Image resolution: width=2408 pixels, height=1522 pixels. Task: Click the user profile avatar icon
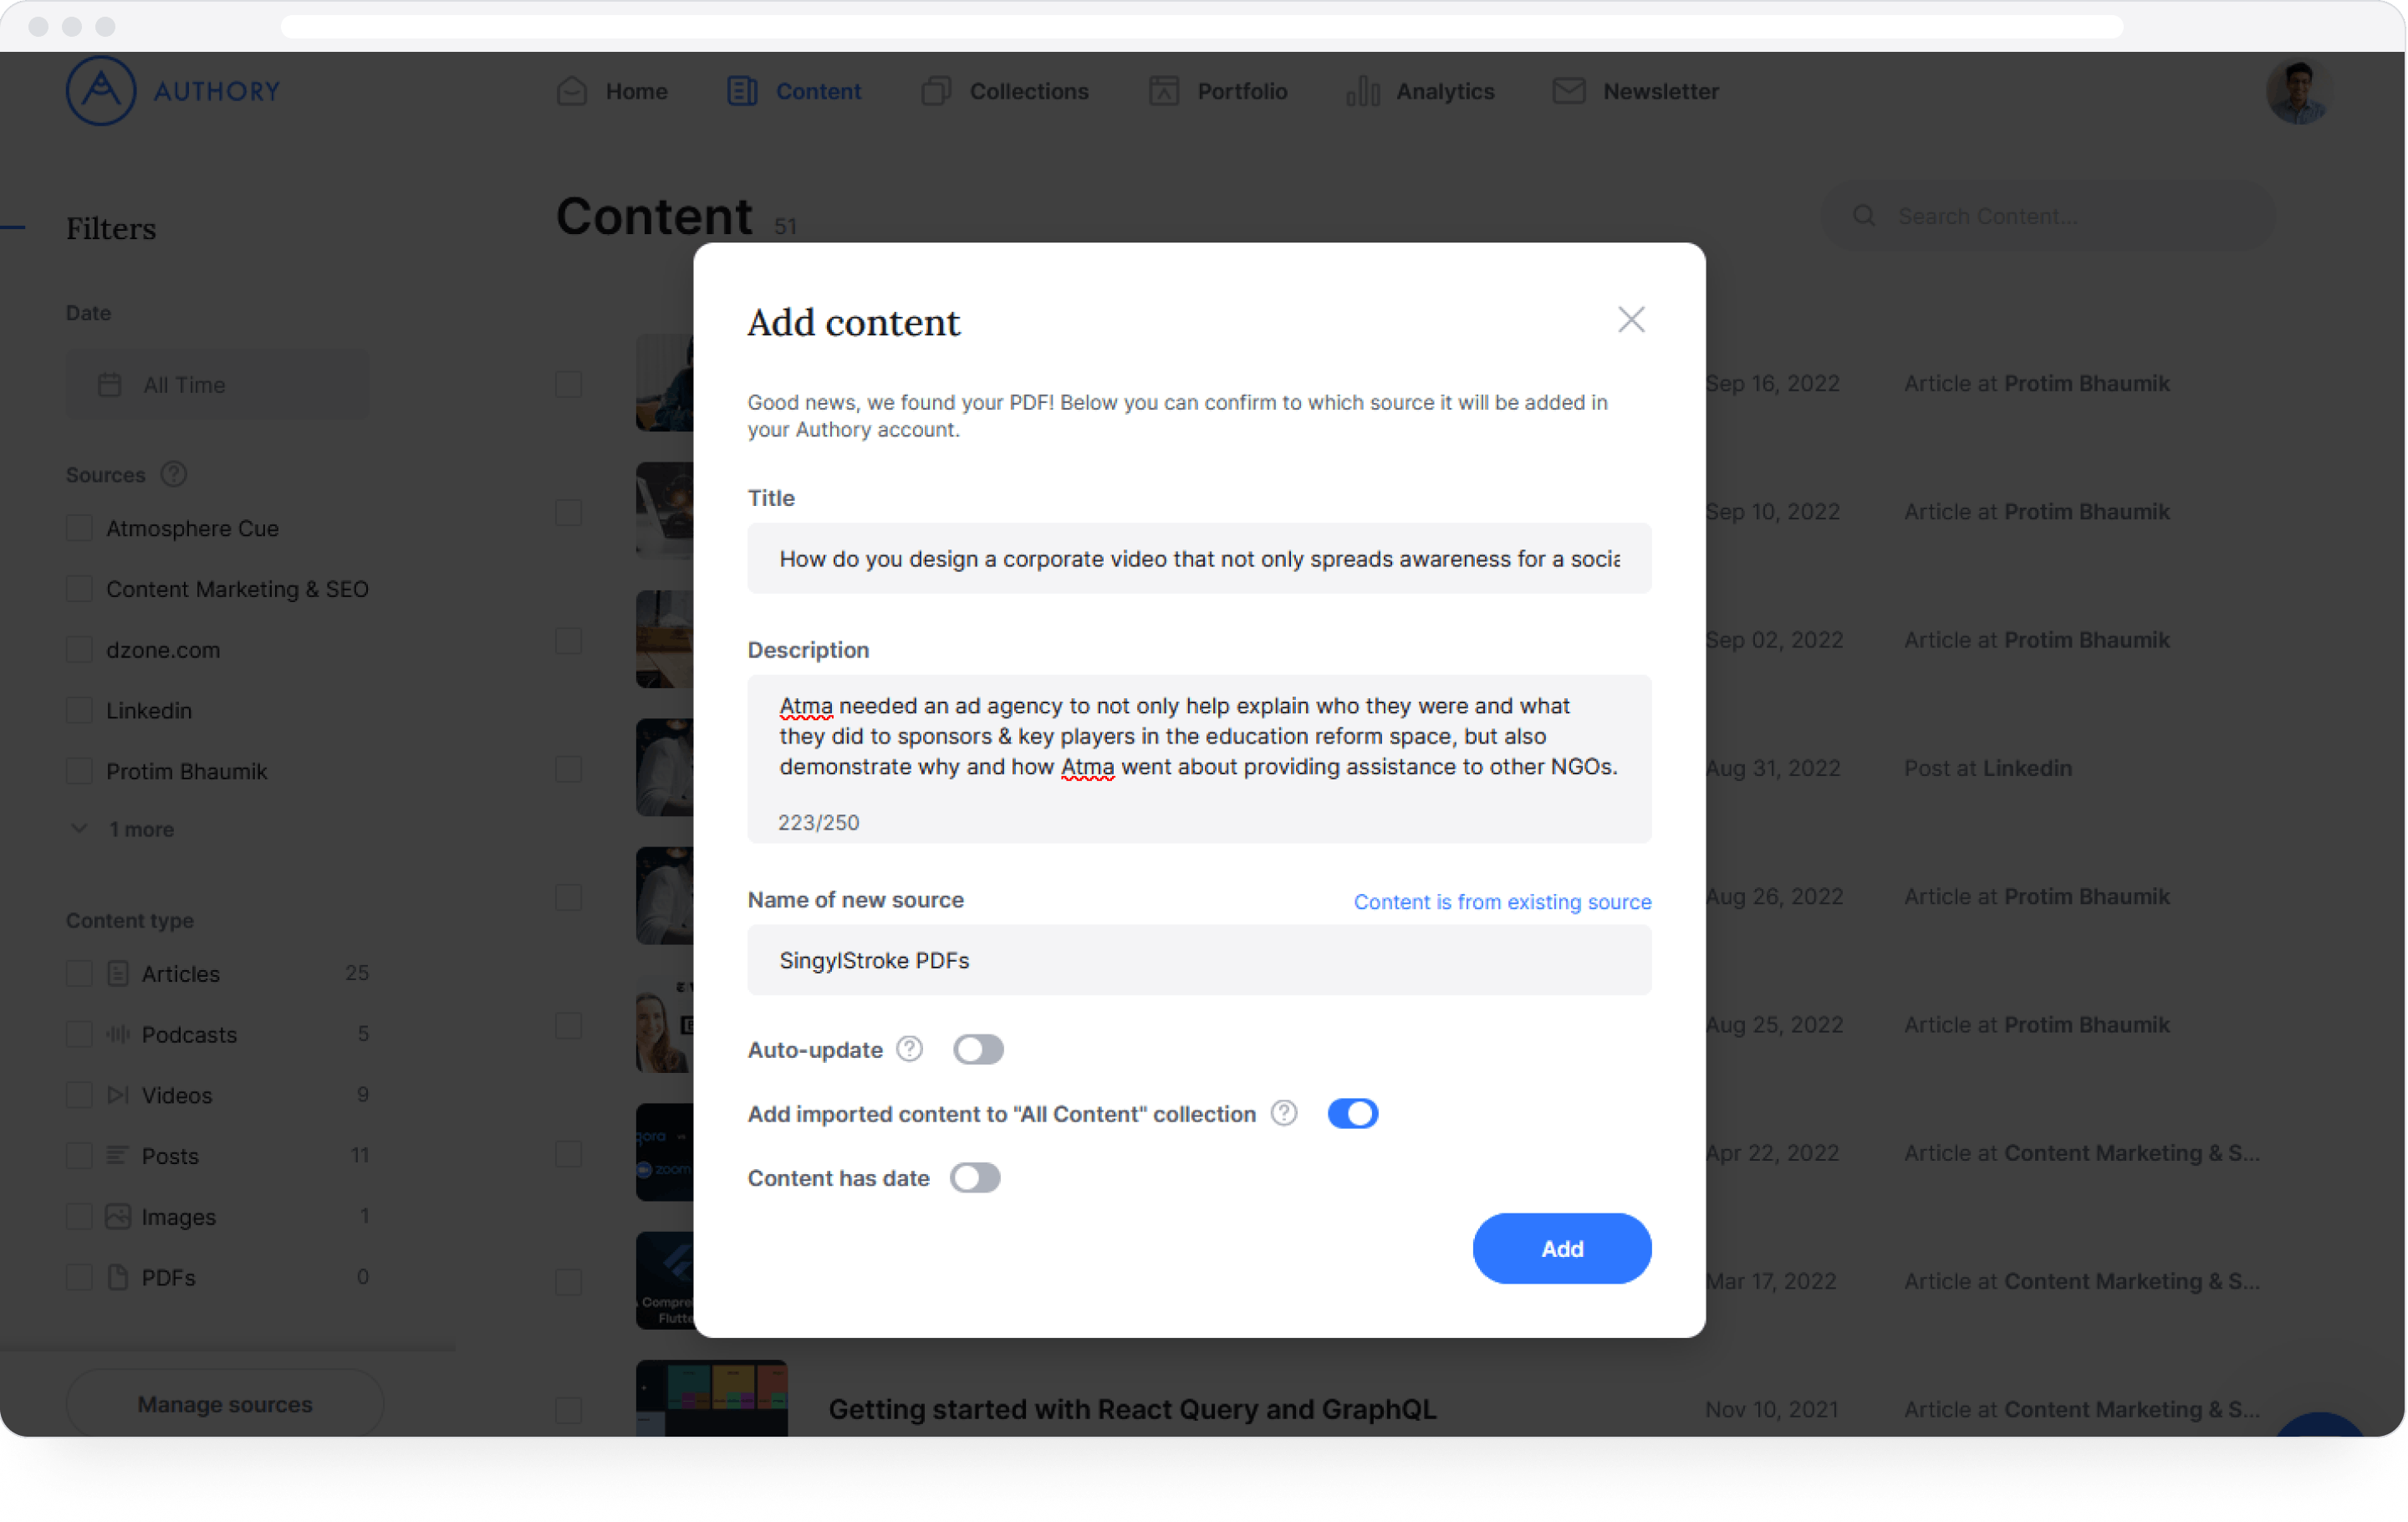tap(2299, 89)
